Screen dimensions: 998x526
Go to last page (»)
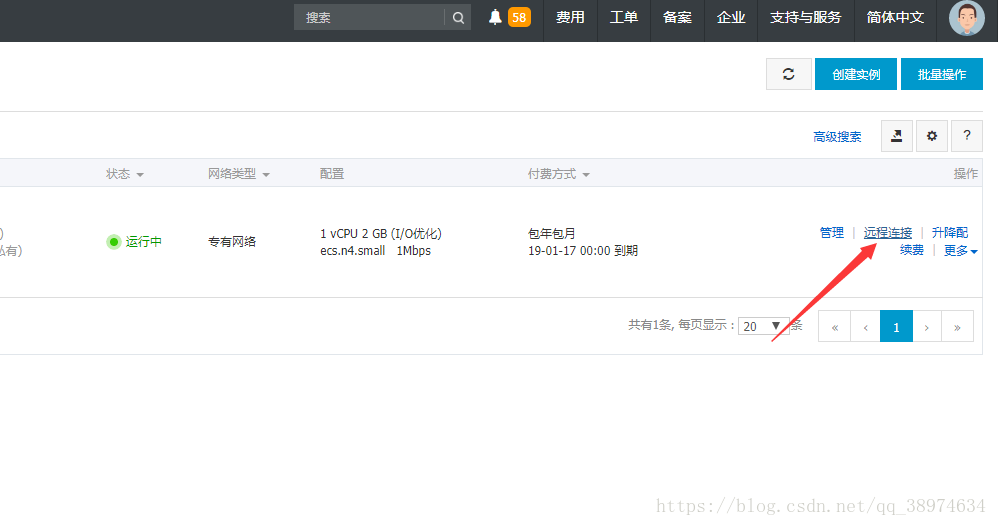point(957,326)
